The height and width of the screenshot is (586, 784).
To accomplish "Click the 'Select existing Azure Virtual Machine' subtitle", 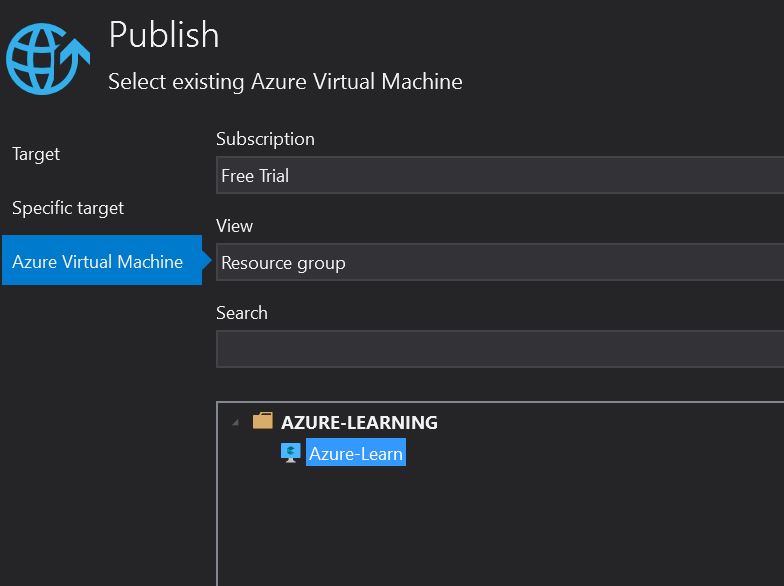I will [285, 81].
